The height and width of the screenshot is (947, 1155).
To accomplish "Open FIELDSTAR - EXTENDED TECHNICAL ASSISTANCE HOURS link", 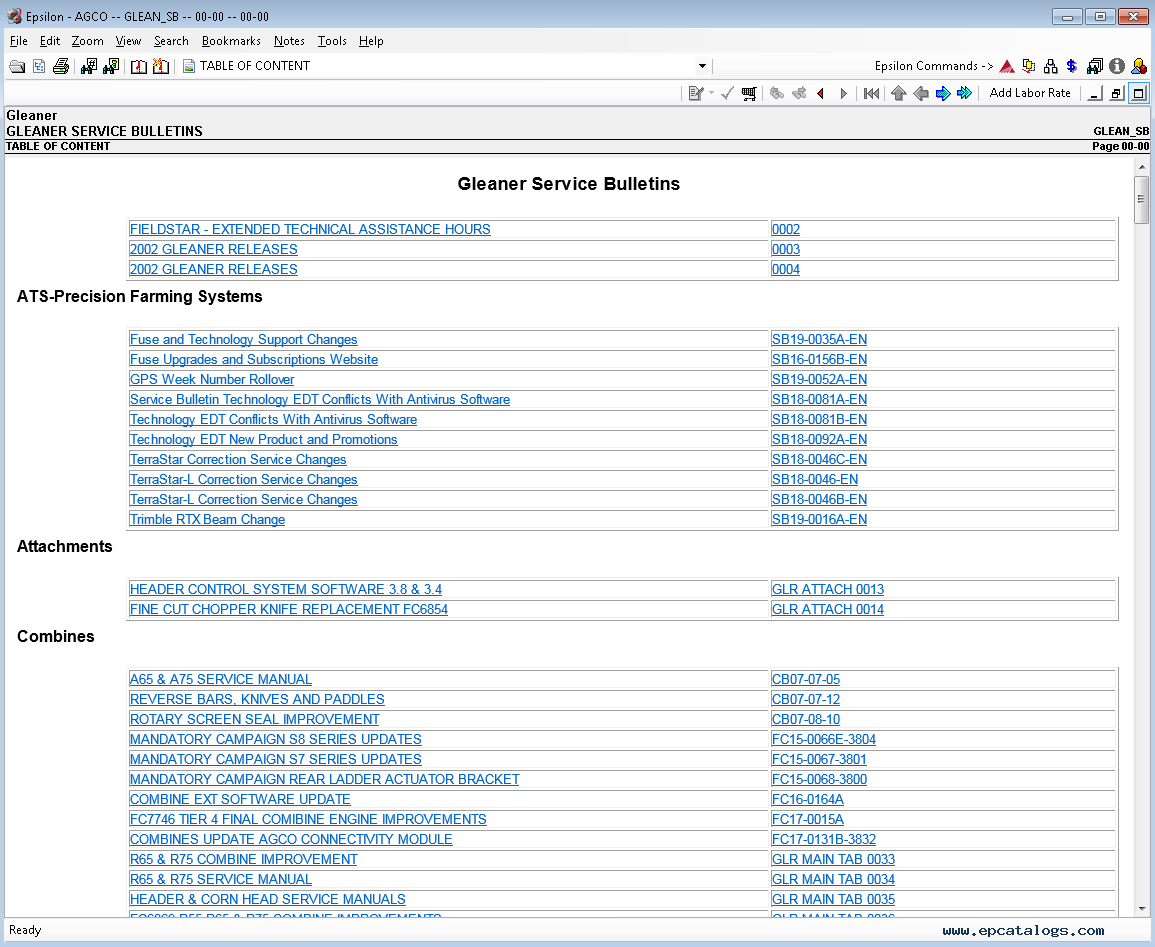I will pyautogui.click(x=310, y=230).
